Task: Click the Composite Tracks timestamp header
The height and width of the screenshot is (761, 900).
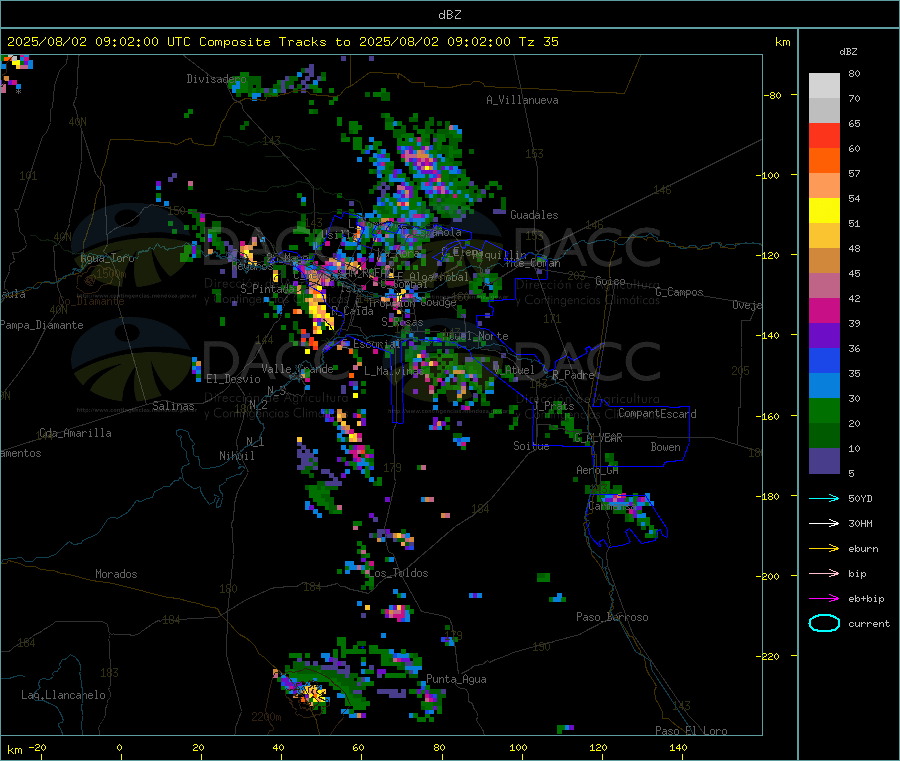Action: (282, 42)
